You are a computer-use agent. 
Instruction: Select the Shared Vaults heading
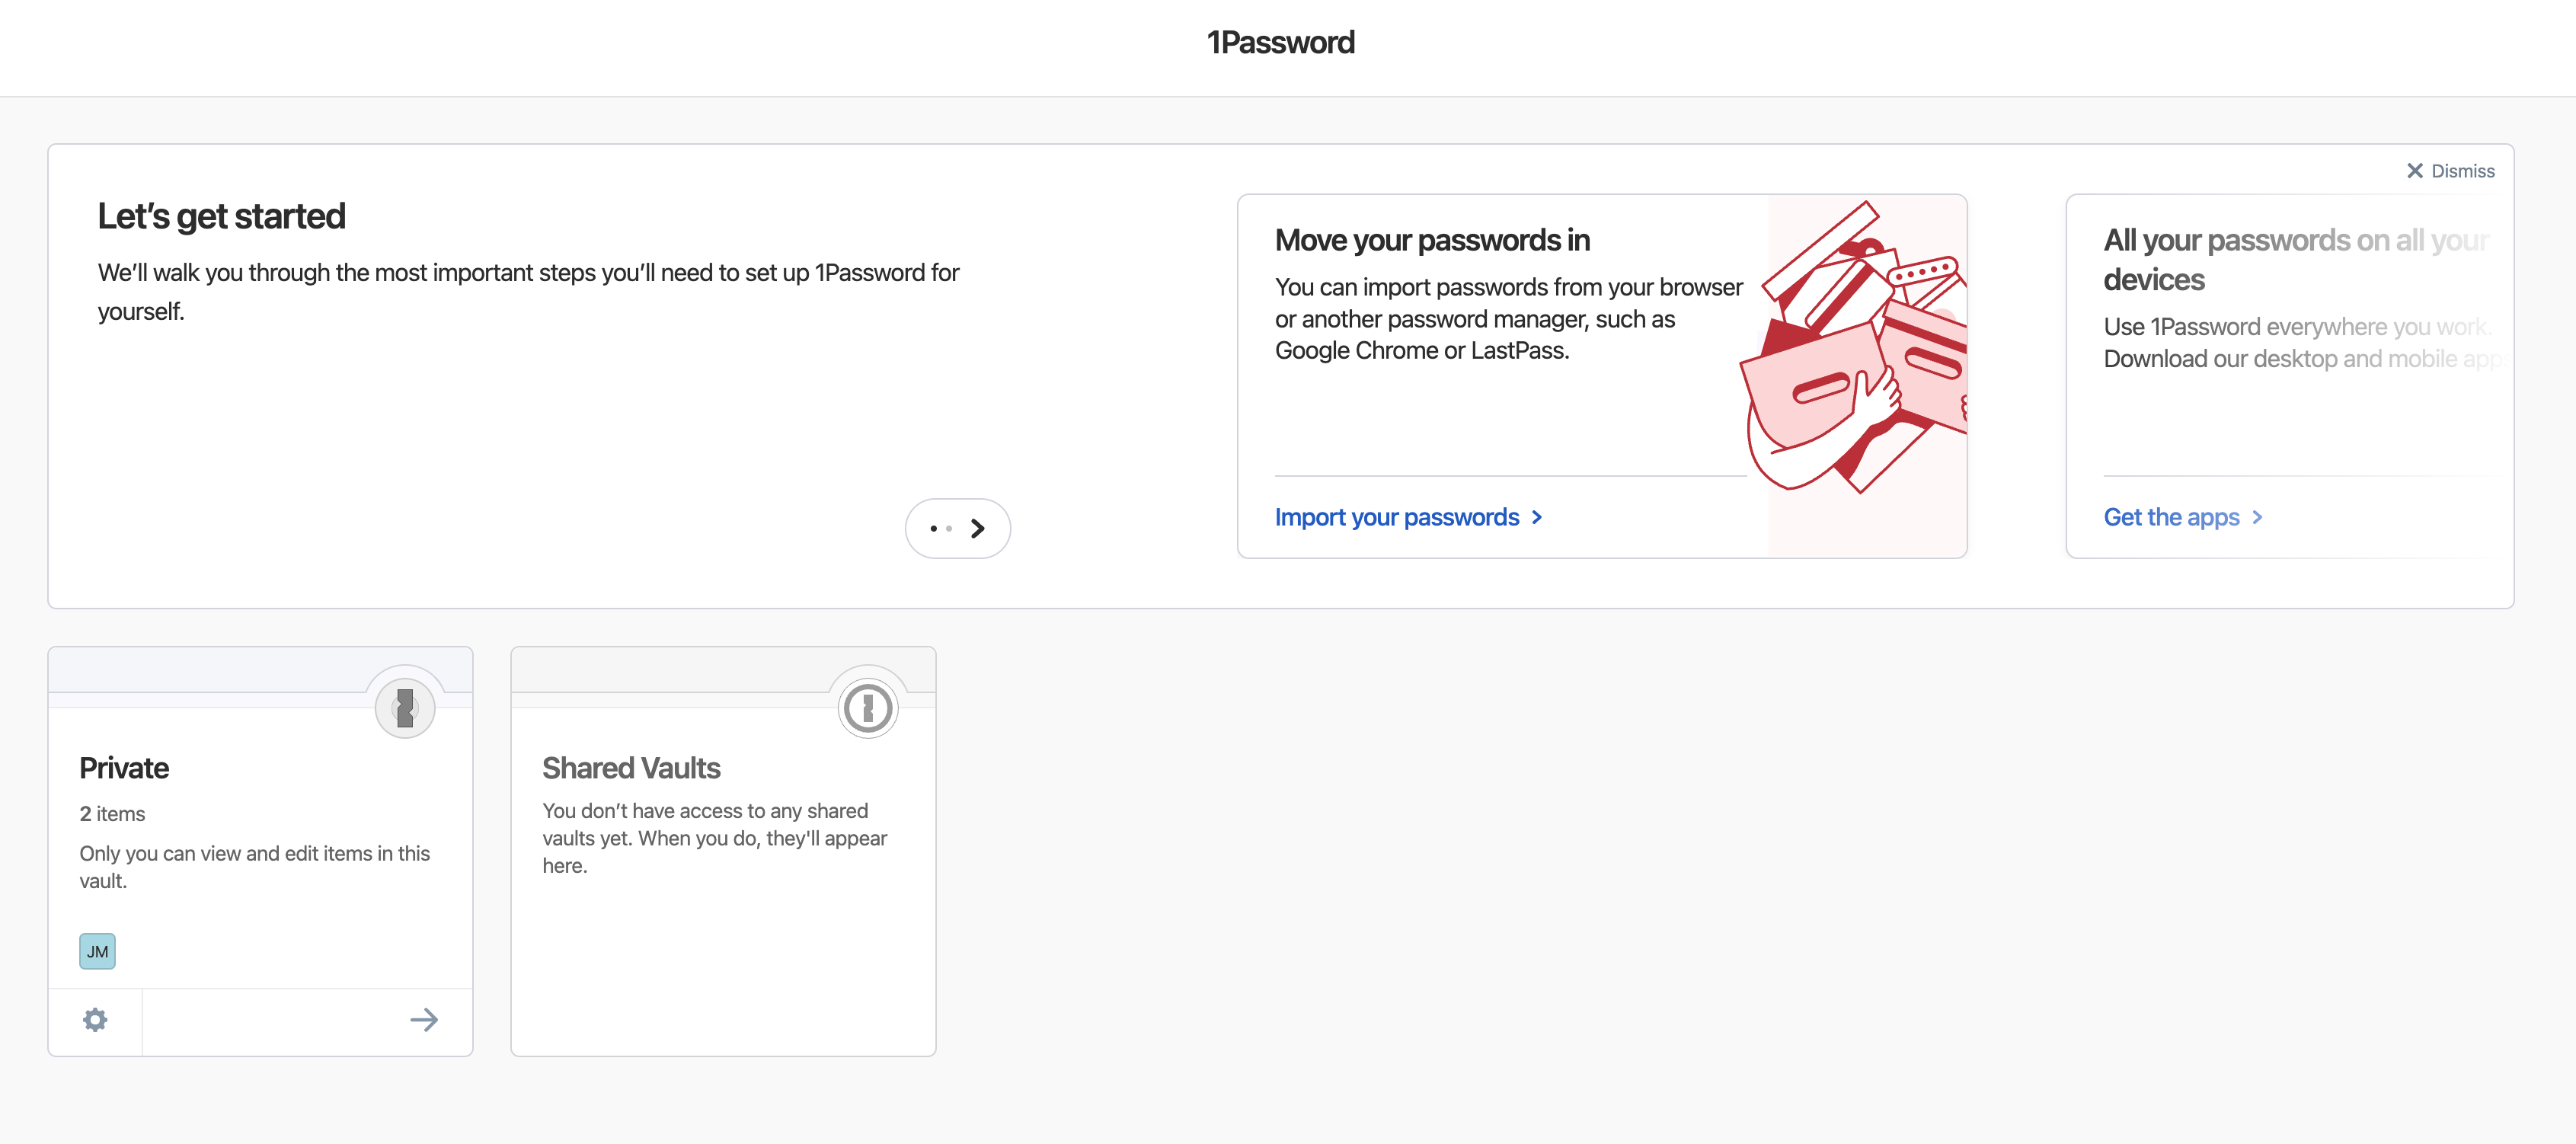[631, 767]
